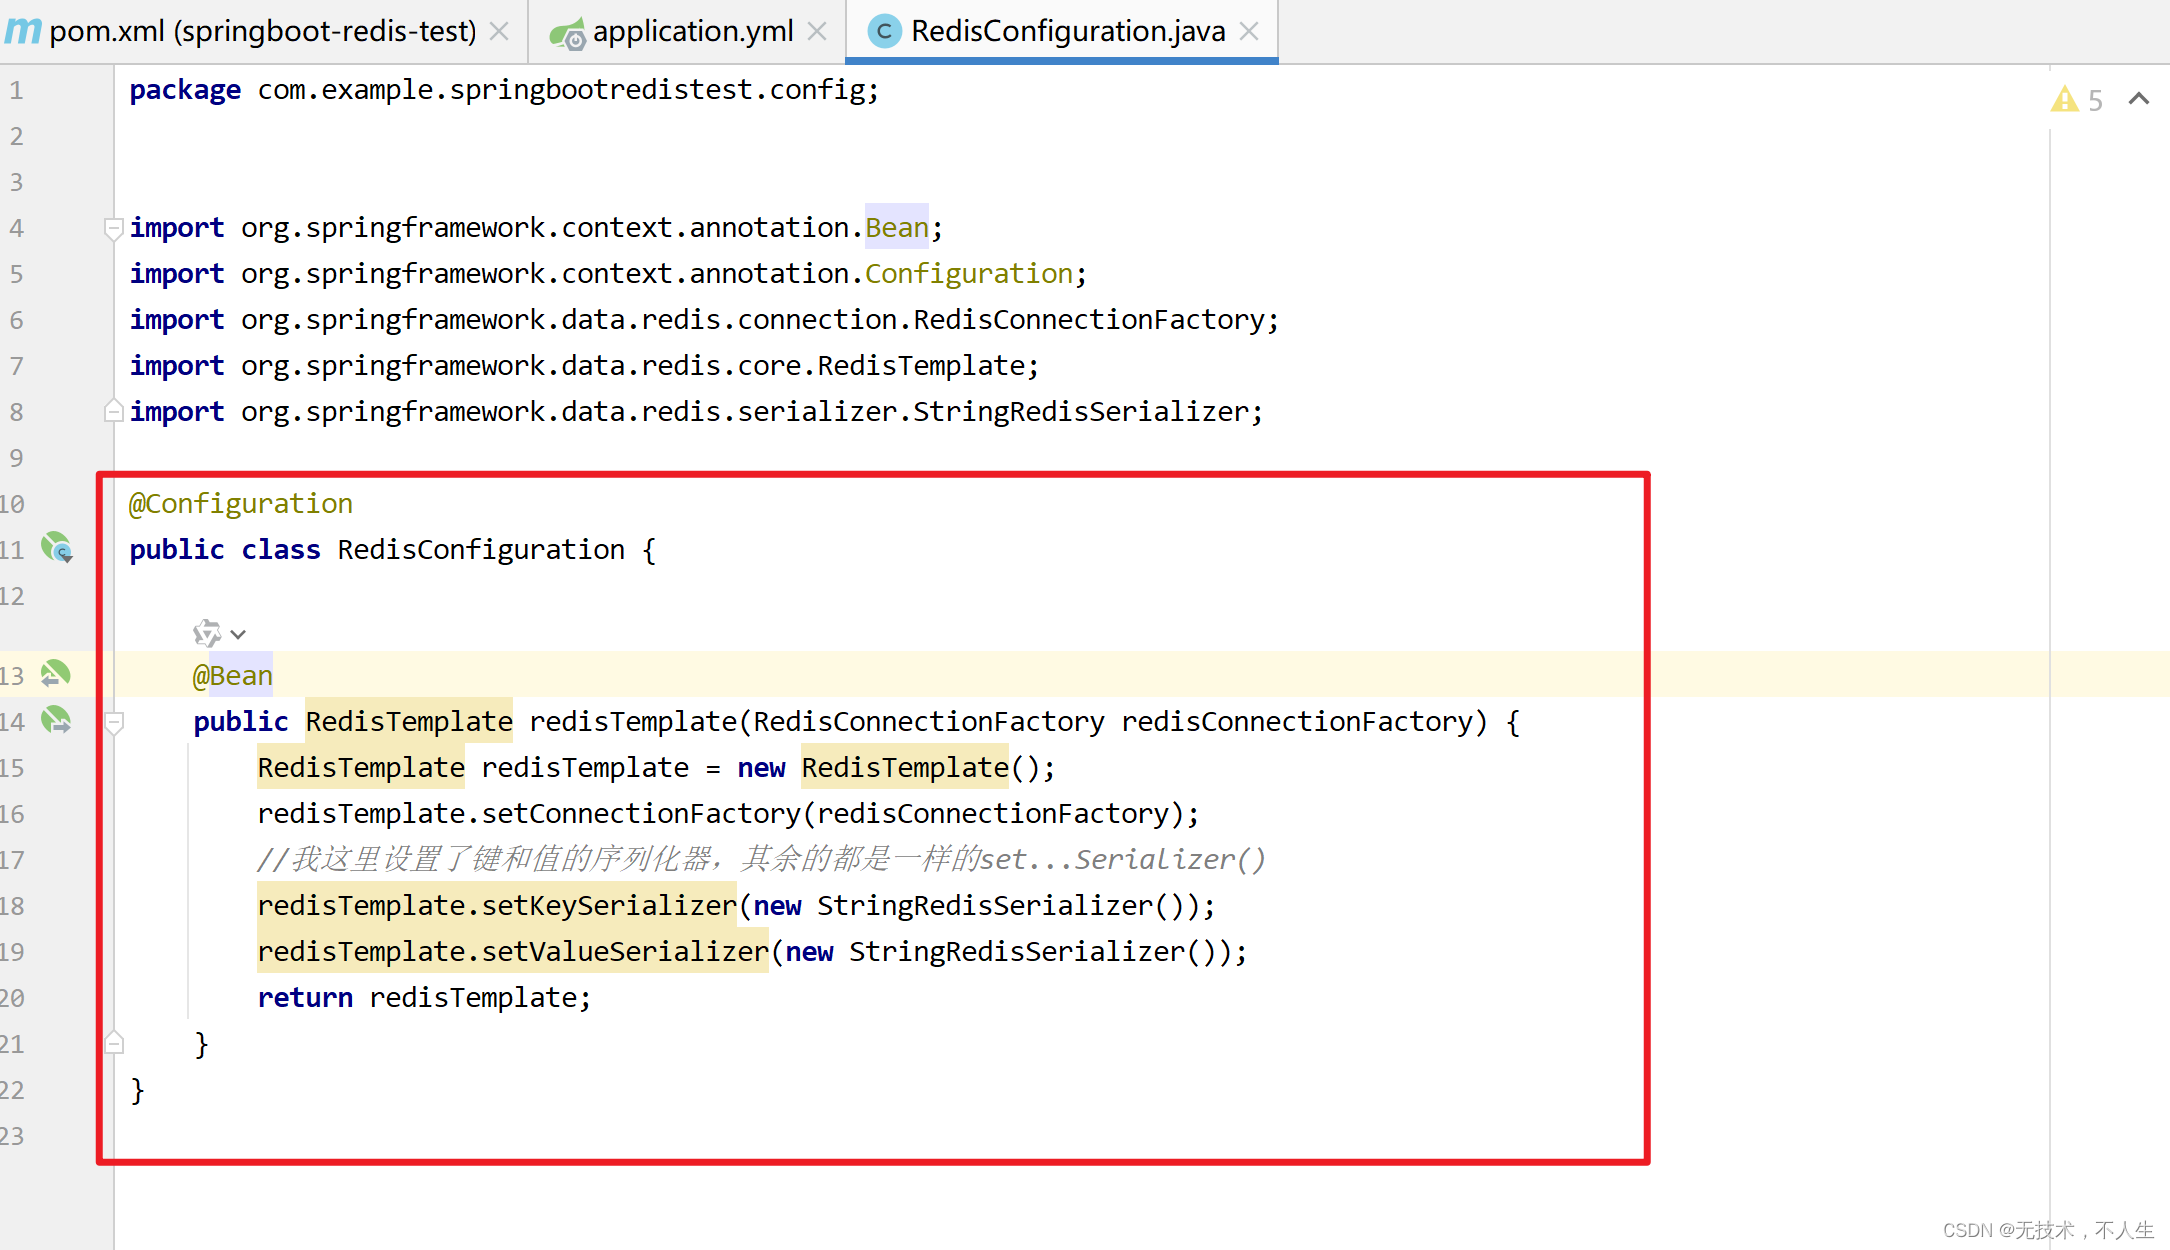Screen dimensions: 2170x1250
Task: Click line number 2 in the gutter
Action: point(16,136)
